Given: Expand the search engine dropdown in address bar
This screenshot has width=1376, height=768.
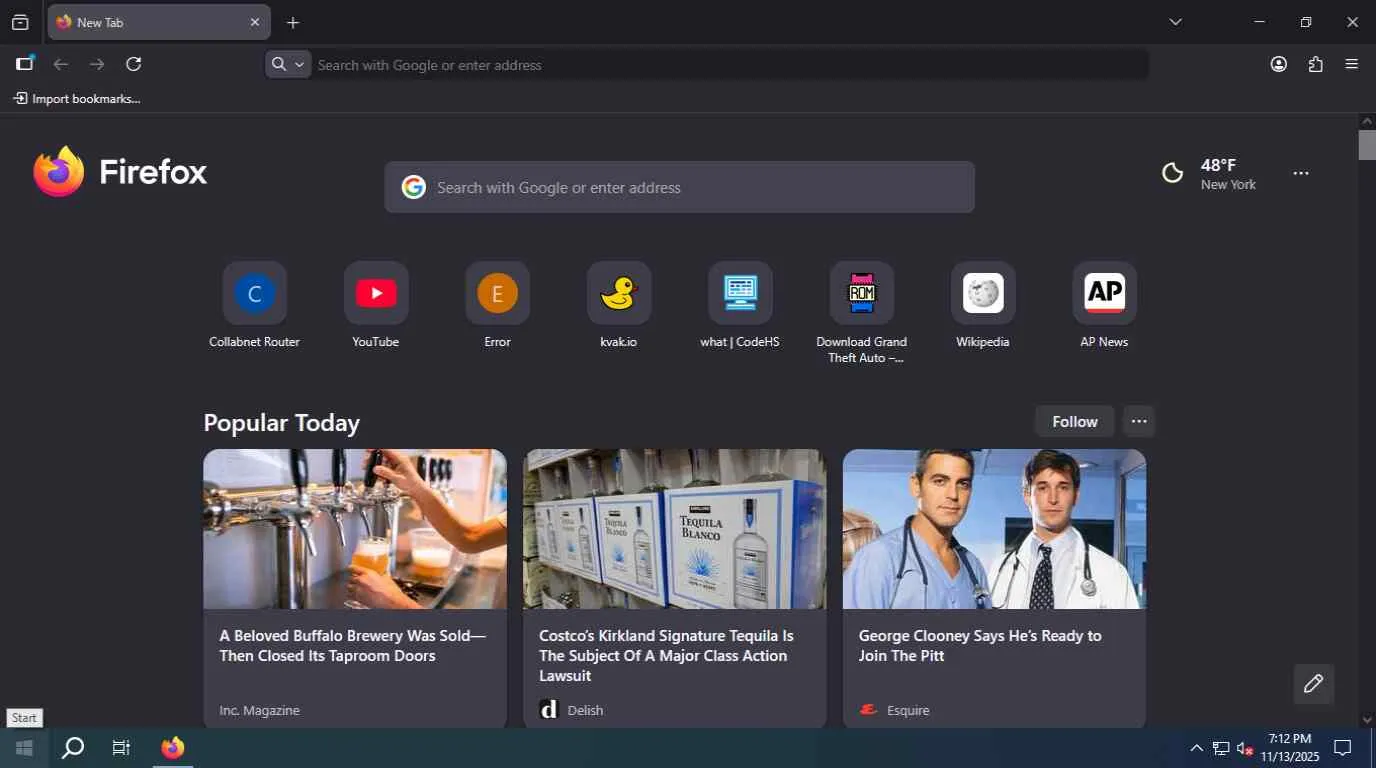Looking at the screenshot, I should (x=288, y=64).
